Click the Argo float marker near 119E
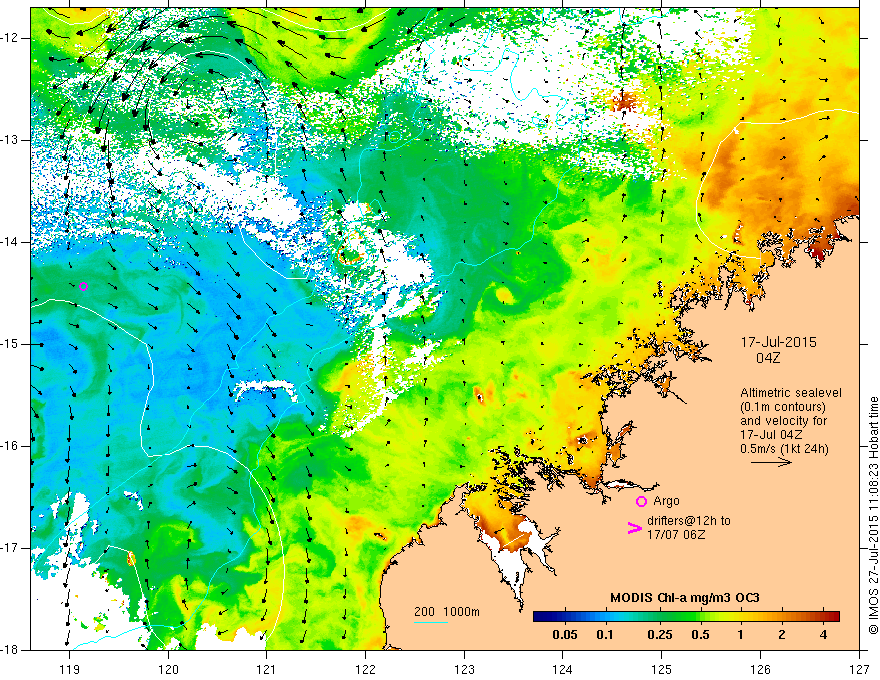This screenshot has height=680, width=880. tap(83, 286)
